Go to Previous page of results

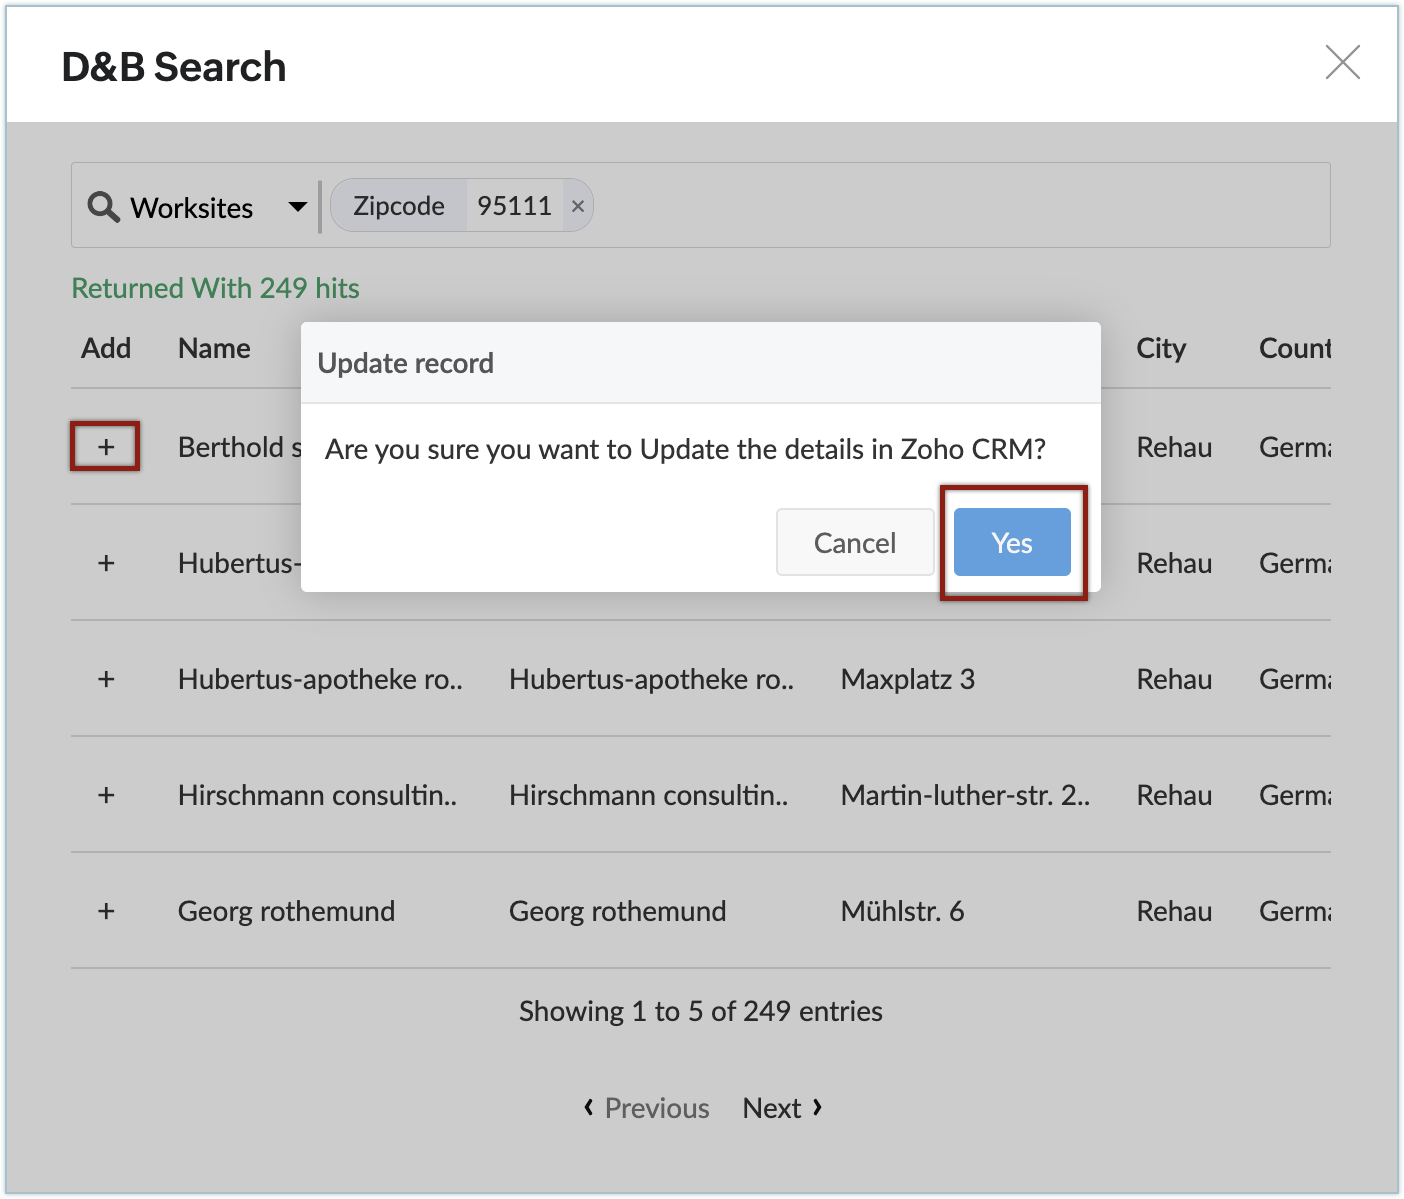(647, 1108)
